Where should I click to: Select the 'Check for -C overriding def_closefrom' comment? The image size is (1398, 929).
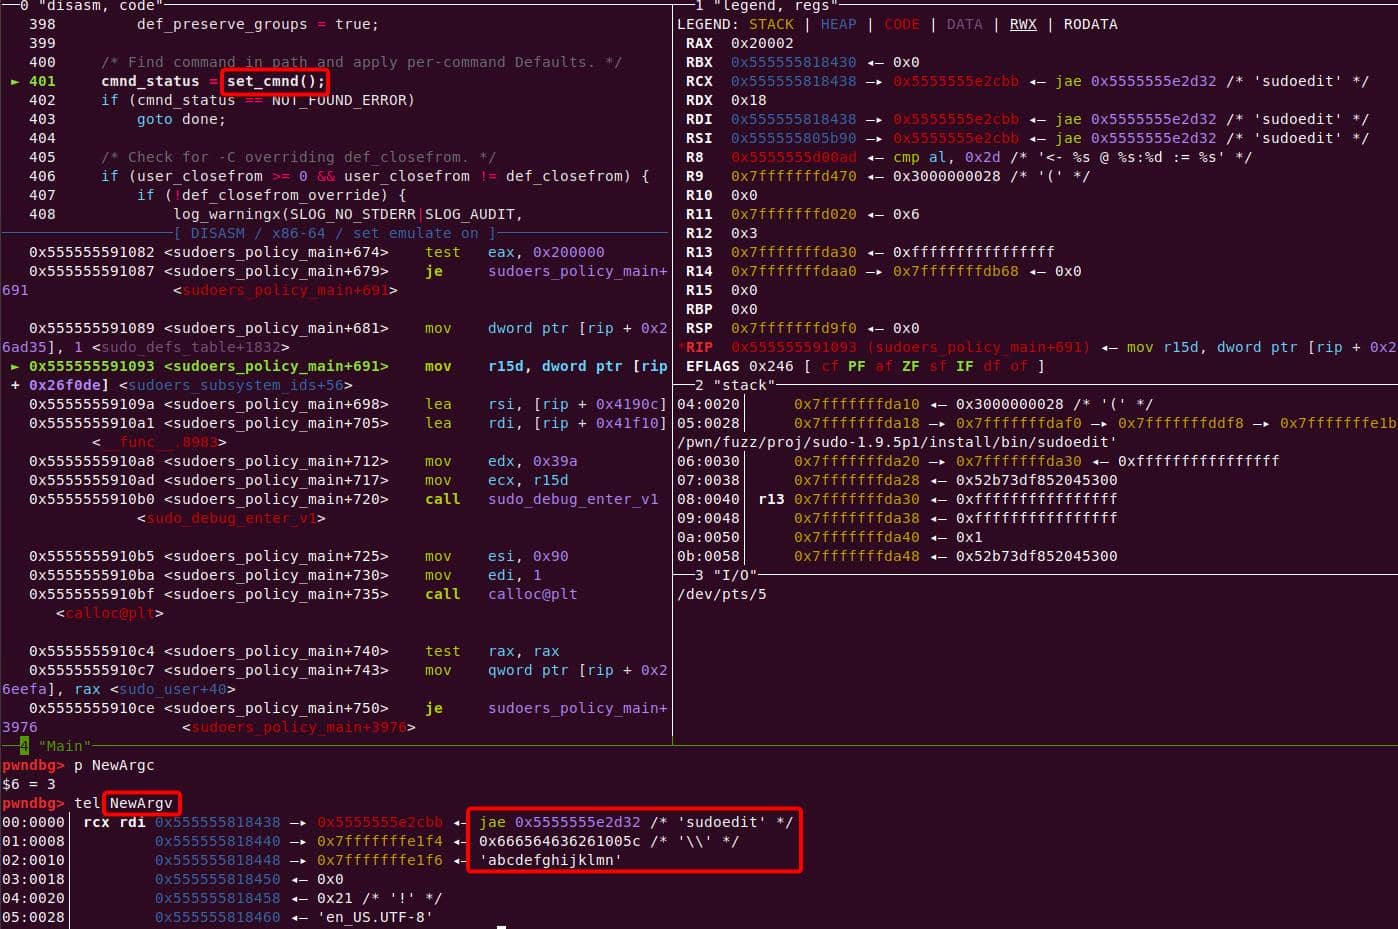click(298, 157)
